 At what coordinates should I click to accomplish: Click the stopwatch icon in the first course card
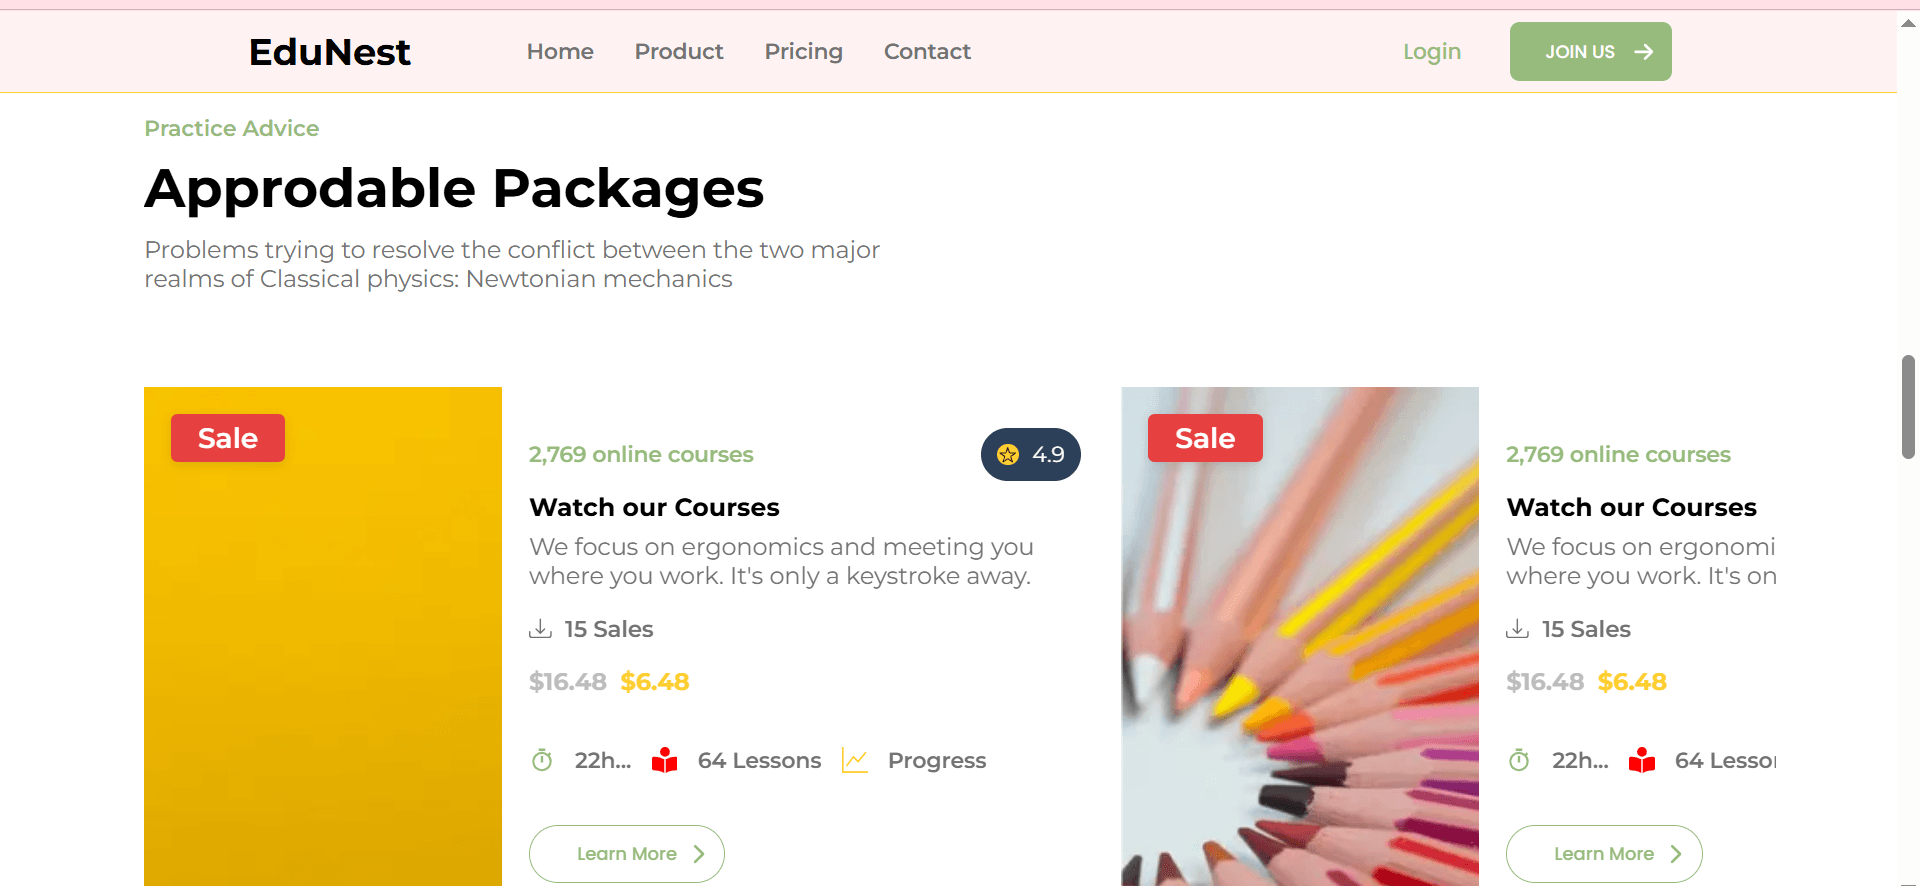coord(542,760)
